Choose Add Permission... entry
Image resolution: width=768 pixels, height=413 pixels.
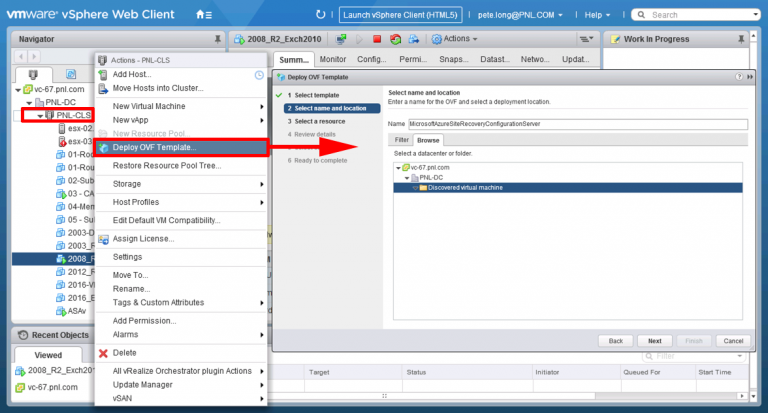coord(144,321)
